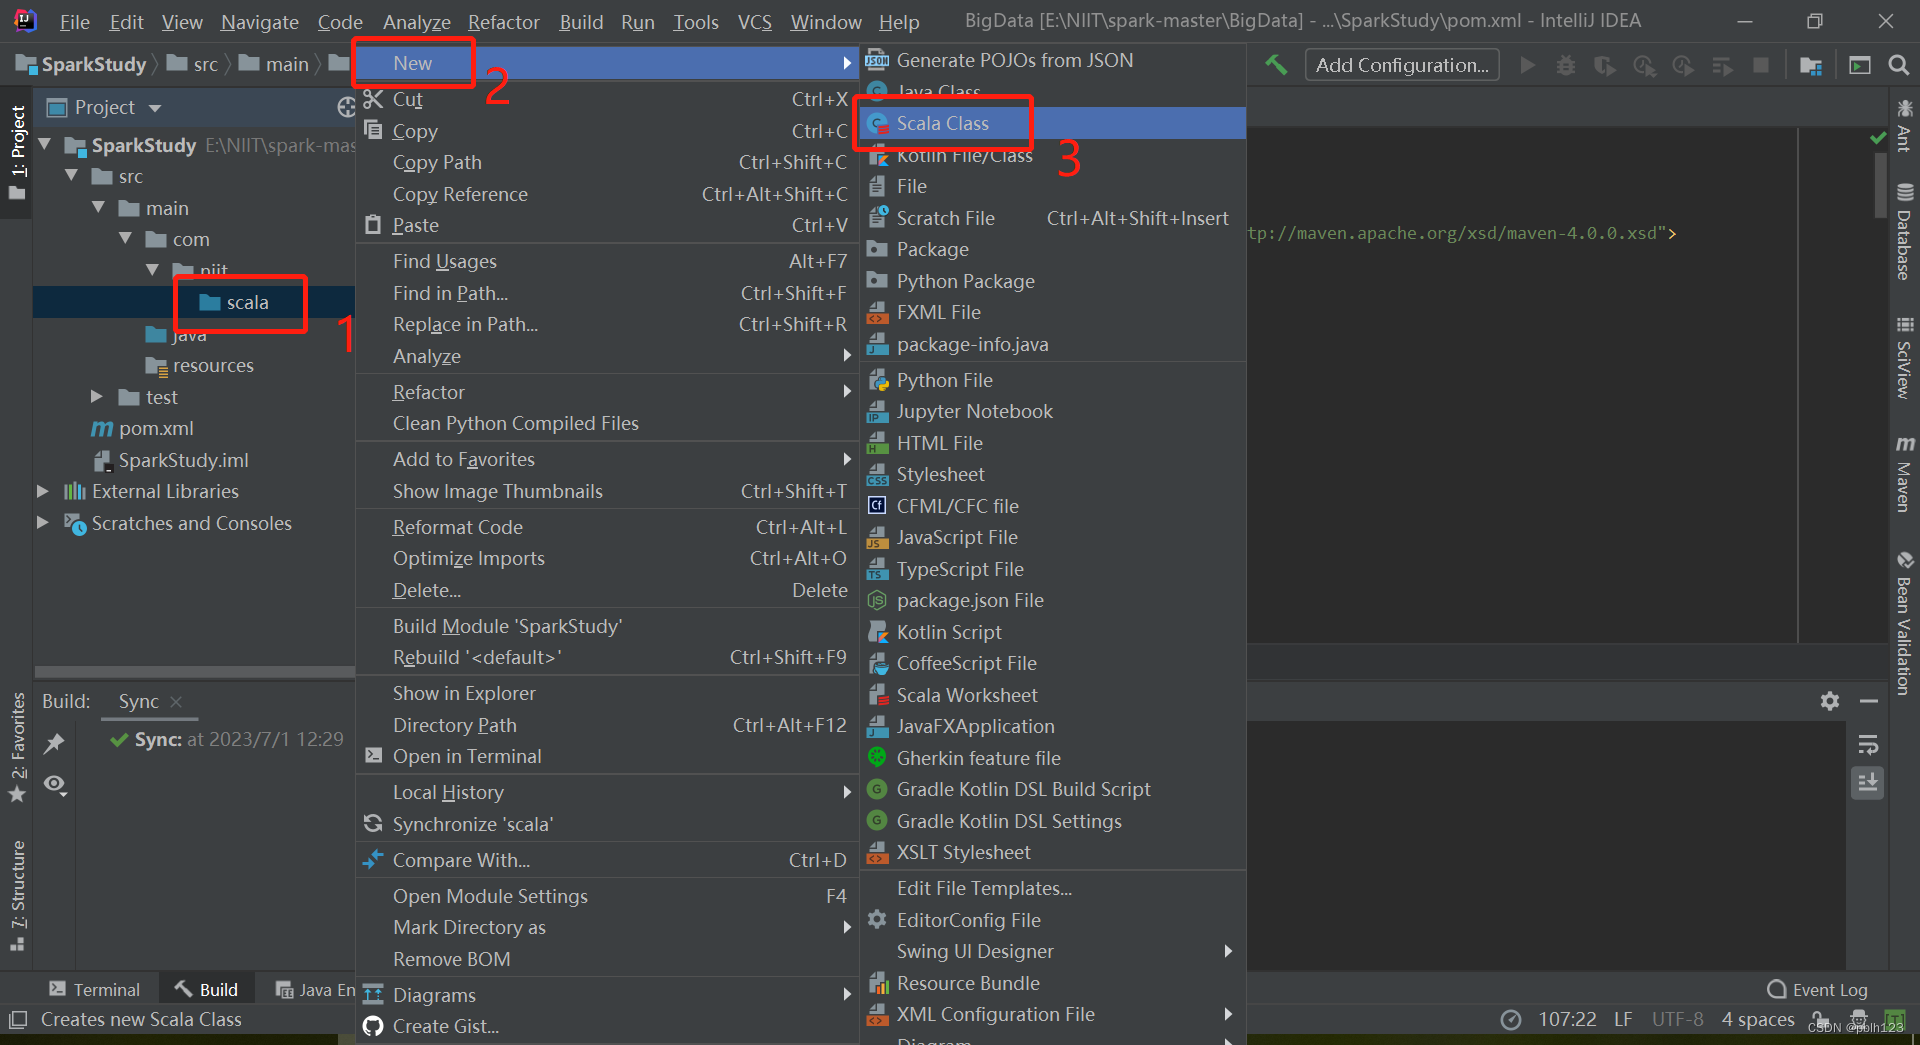Expand External Libraries node
The image size is (1920, 1045).
tap(43, 491)
